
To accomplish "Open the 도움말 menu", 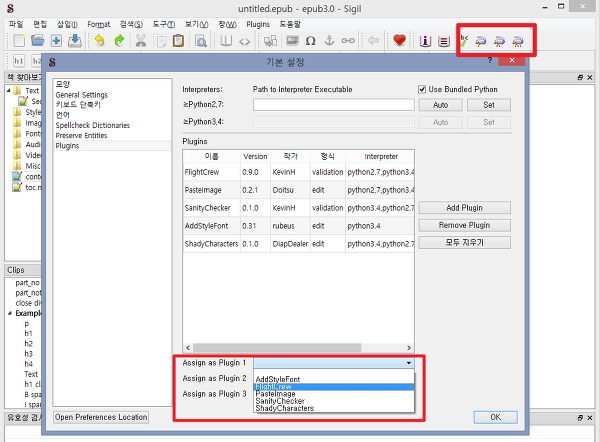I will click(290, 24).
